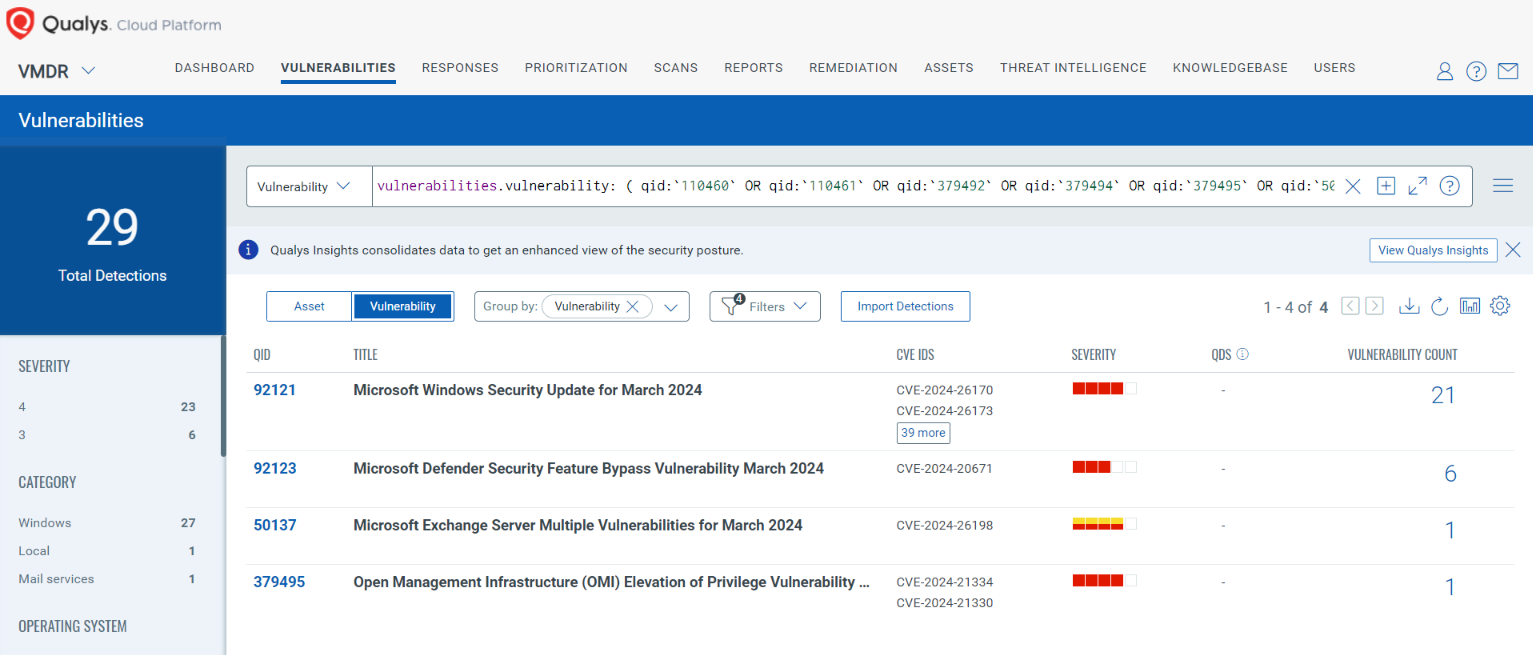Click CVE-2024-26198 entry
Viewport: 1533px width, 655px height.
coord(945,525)
